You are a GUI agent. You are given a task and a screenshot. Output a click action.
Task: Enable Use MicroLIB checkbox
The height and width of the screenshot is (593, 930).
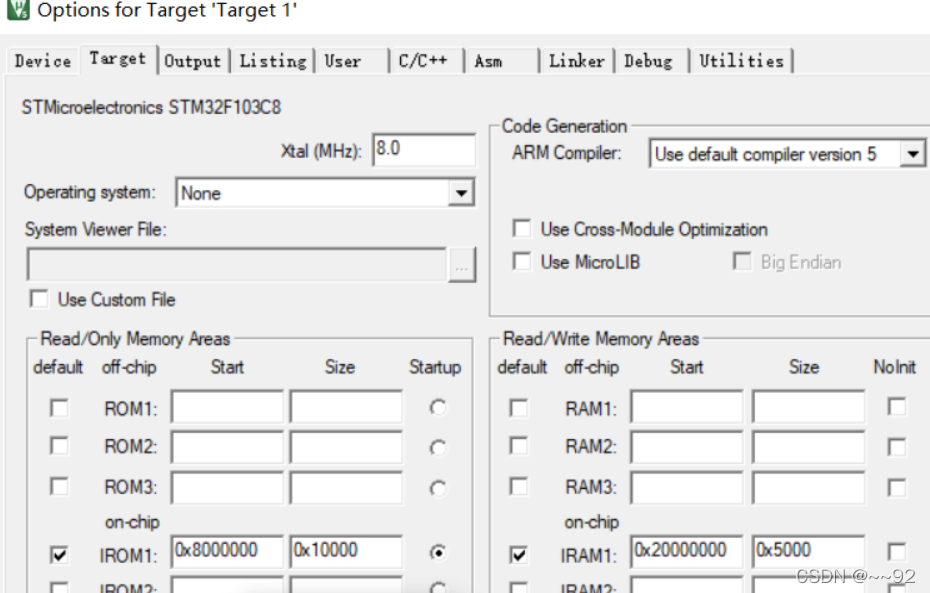(522, 261)
